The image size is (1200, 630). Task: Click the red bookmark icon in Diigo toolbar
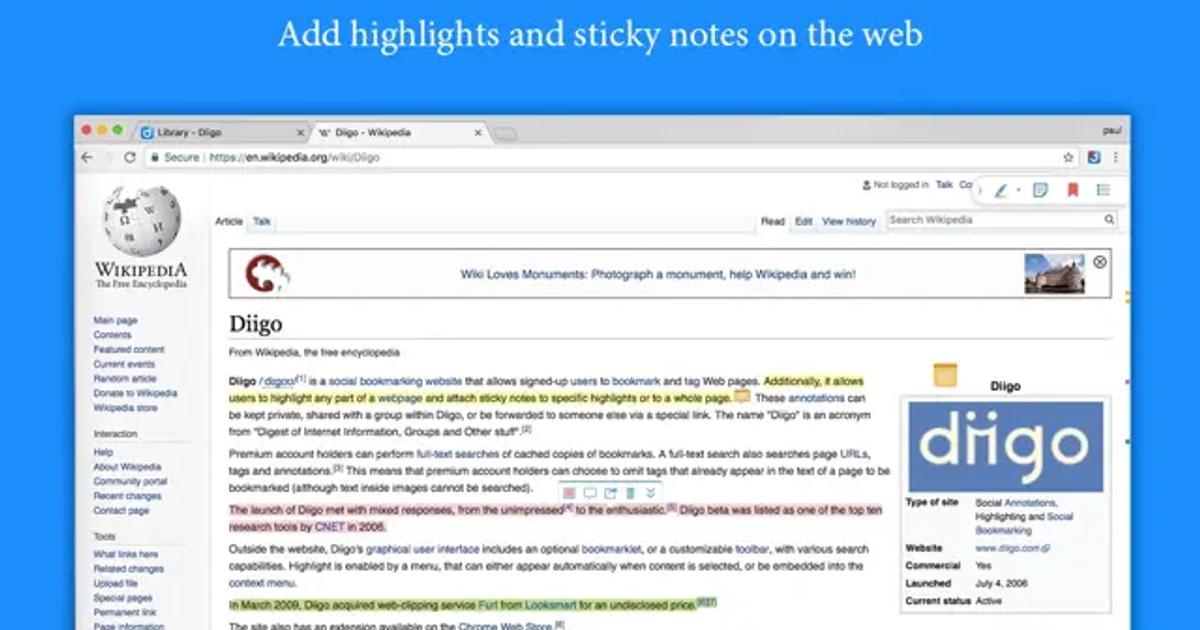pos(1073,190)
